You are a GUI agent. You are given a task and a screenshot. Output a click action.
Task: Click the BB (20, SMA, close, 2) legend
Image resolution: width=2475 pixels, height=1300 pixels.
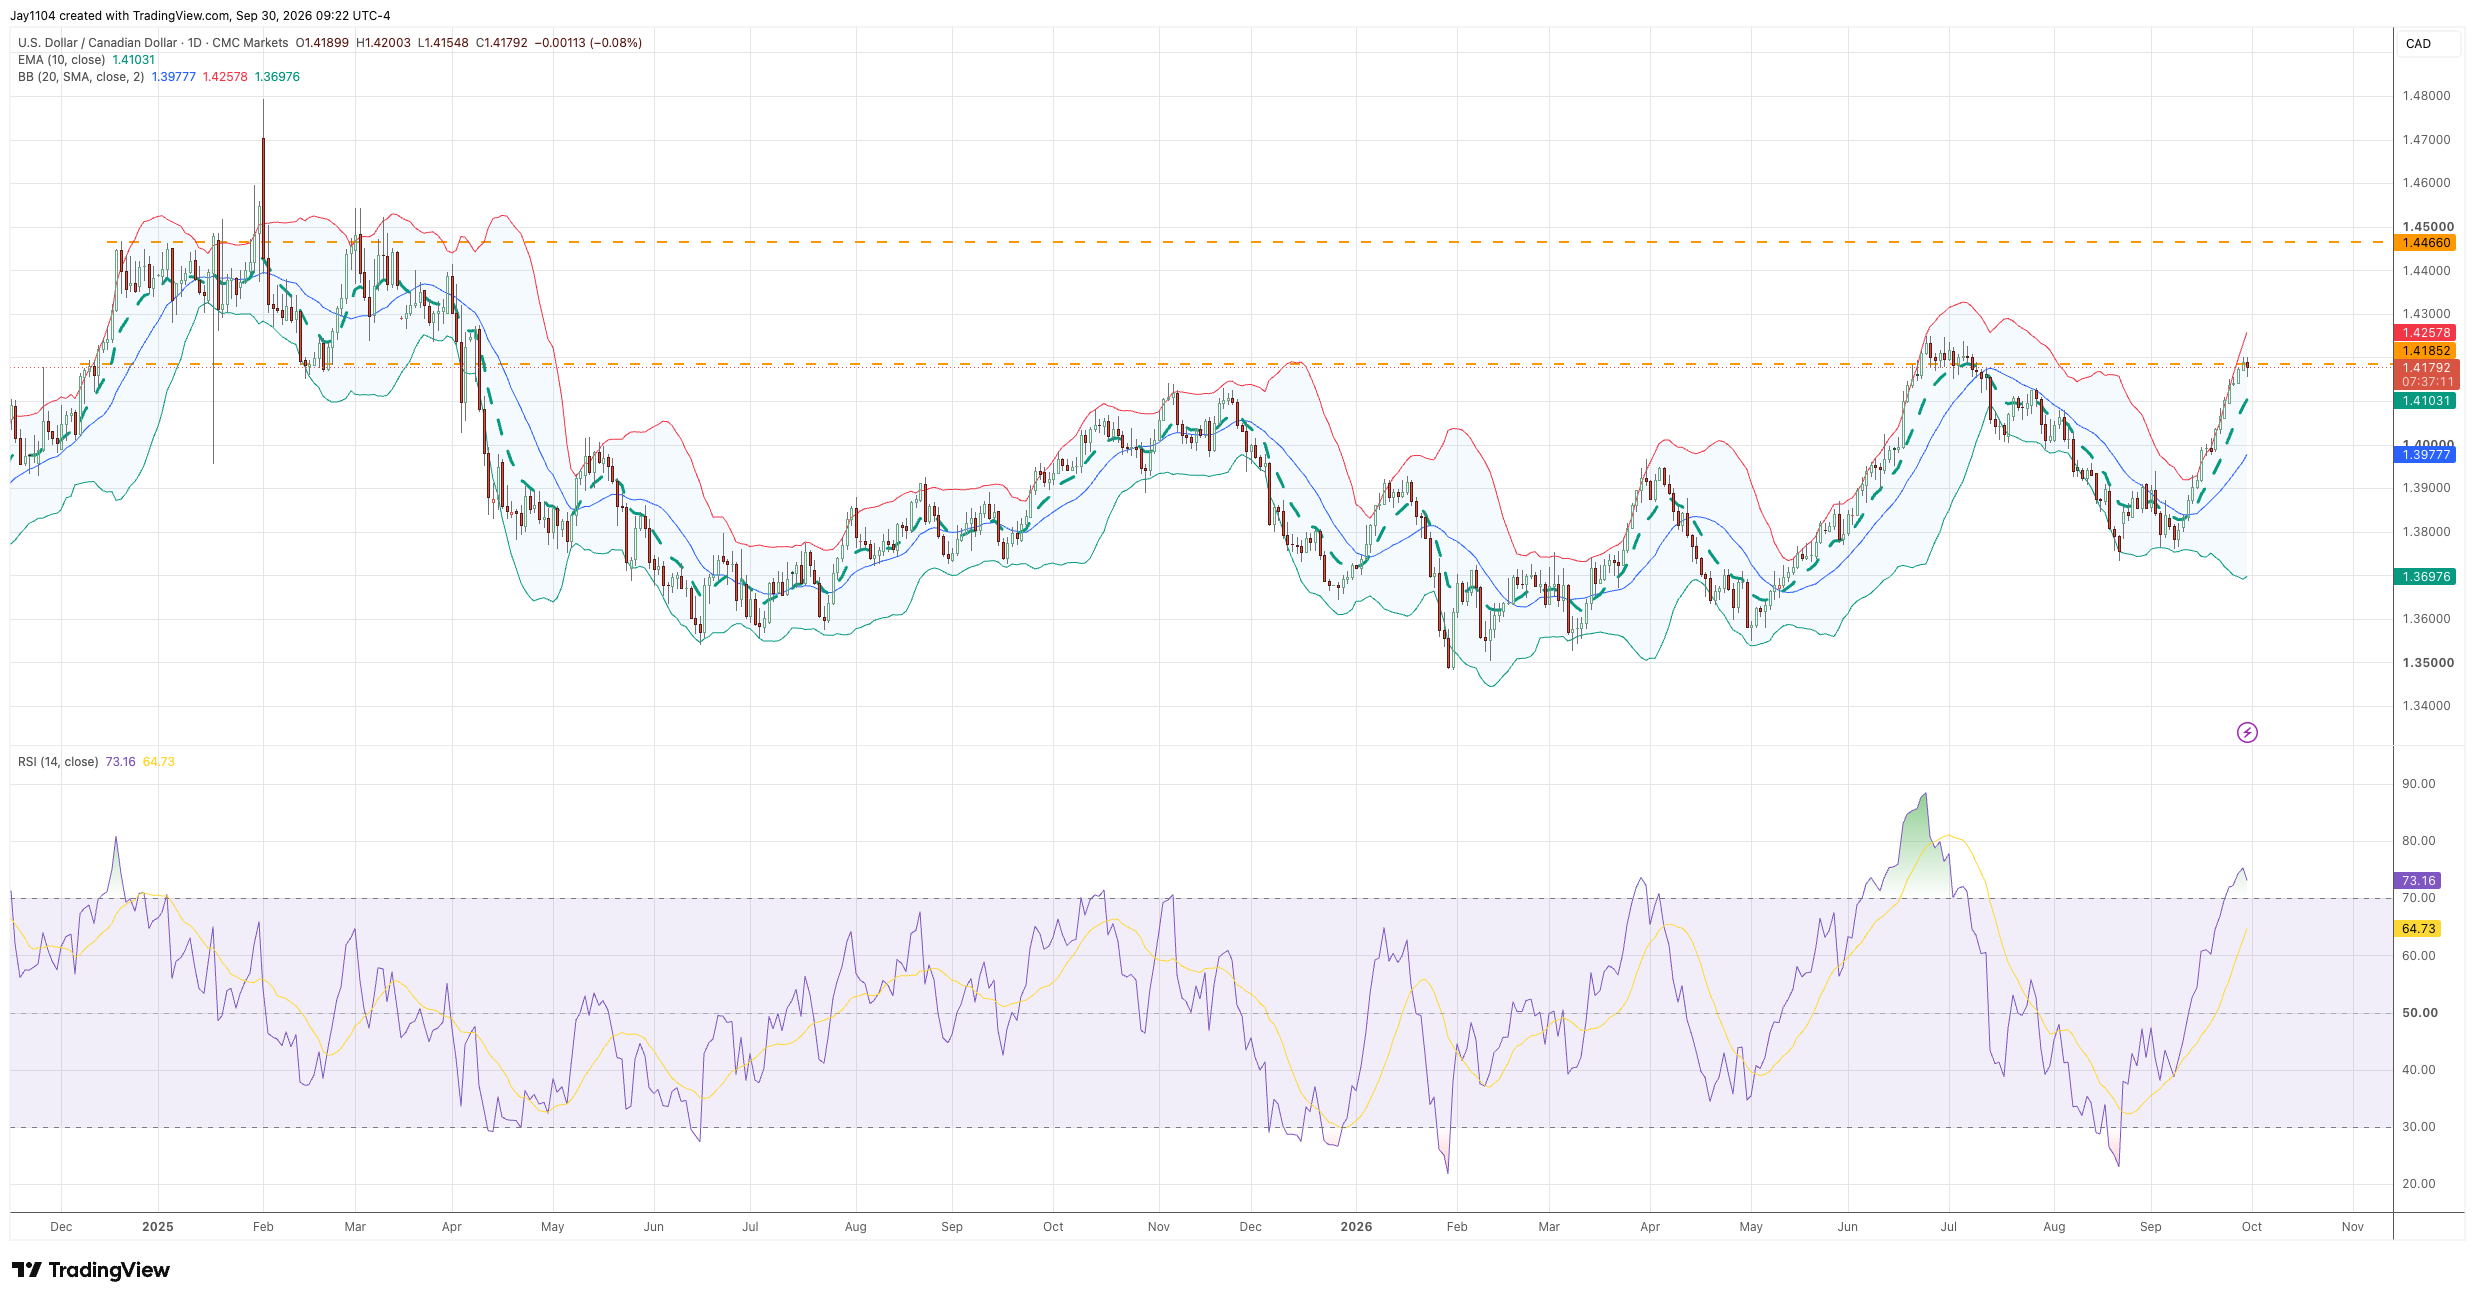(x=81, y=77)
